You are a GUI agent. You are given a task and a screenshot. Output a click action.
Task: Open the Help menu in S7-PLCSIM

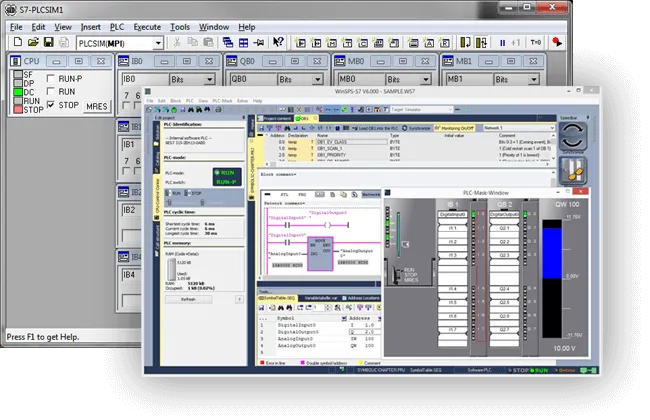click(x=247, y=27)
